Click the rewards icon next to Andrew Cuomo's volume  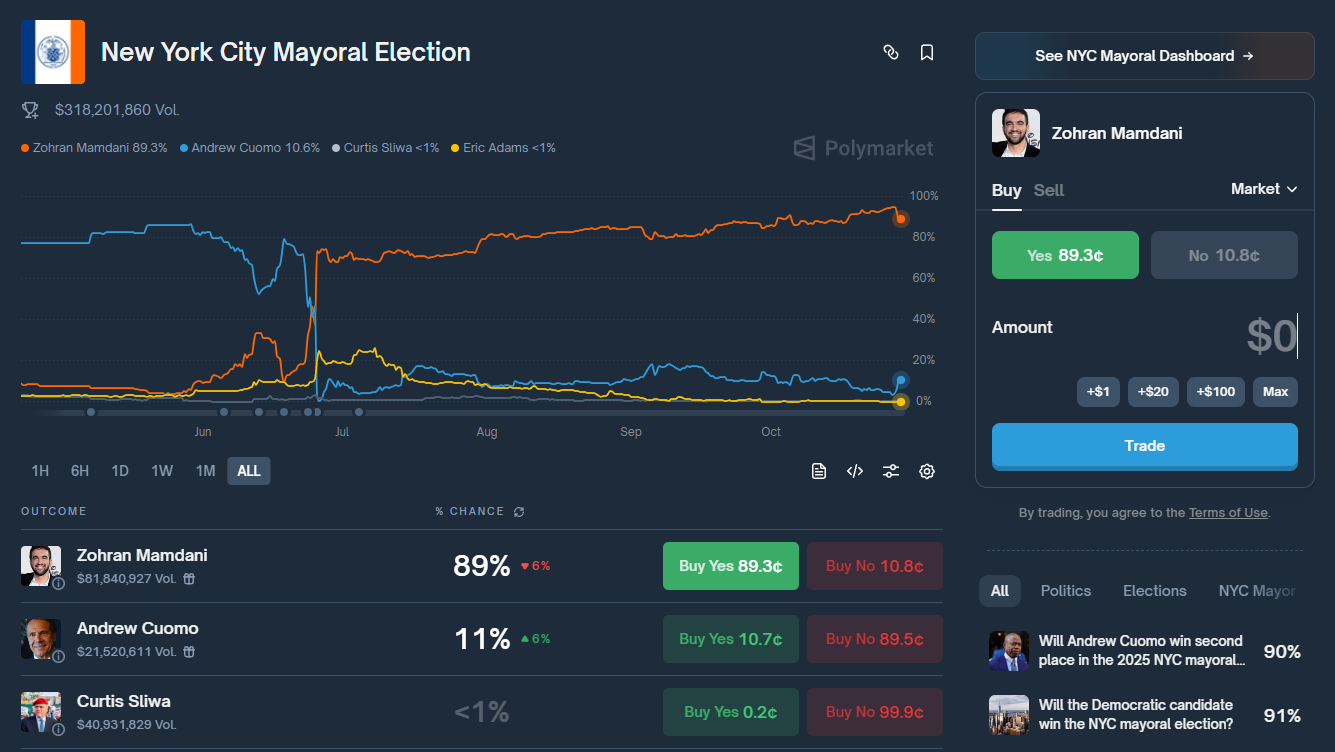[188, 651]
